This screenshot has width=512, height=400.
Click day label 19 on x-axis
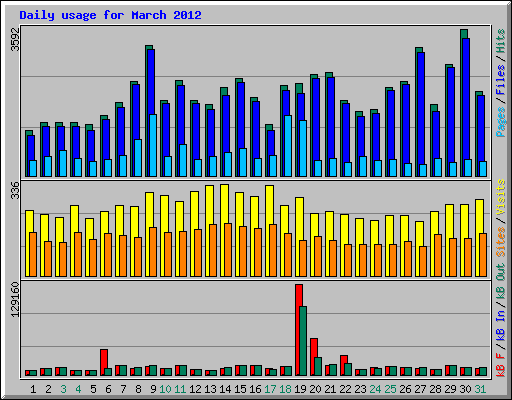(x=300, y=389)
